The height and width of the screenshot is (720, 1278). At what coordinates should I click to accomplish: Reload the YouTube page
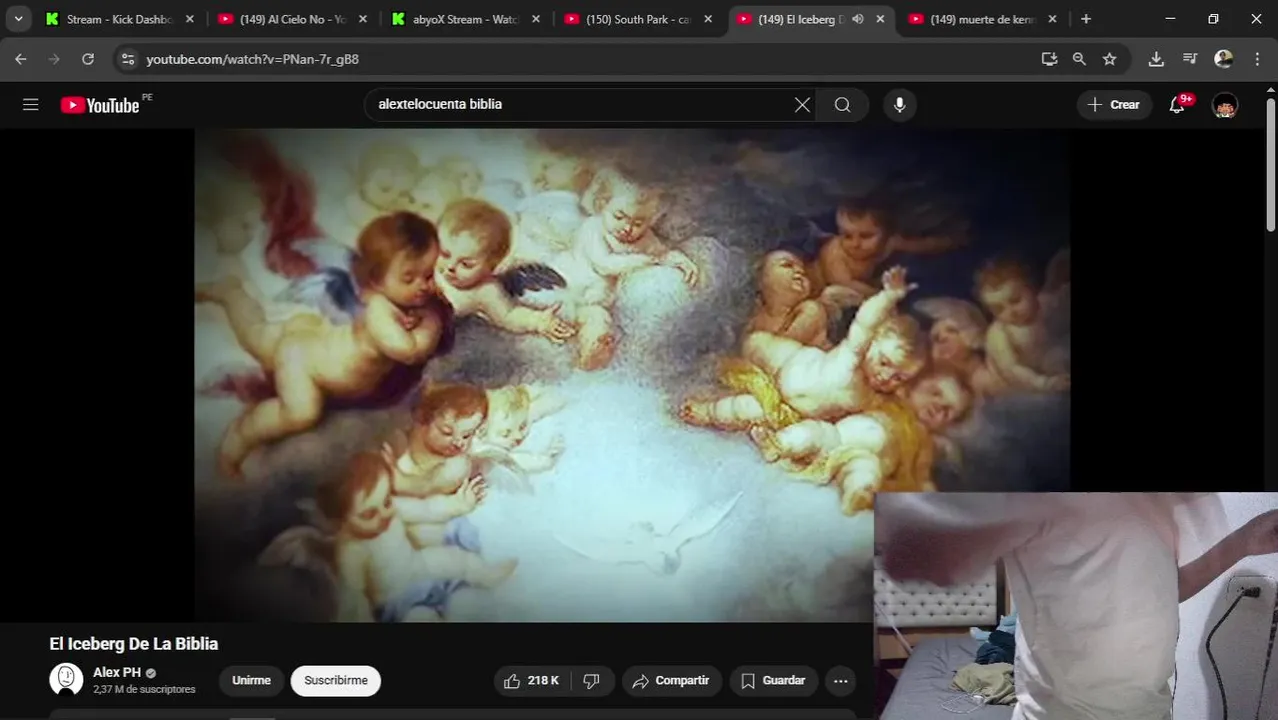[88, 59]
